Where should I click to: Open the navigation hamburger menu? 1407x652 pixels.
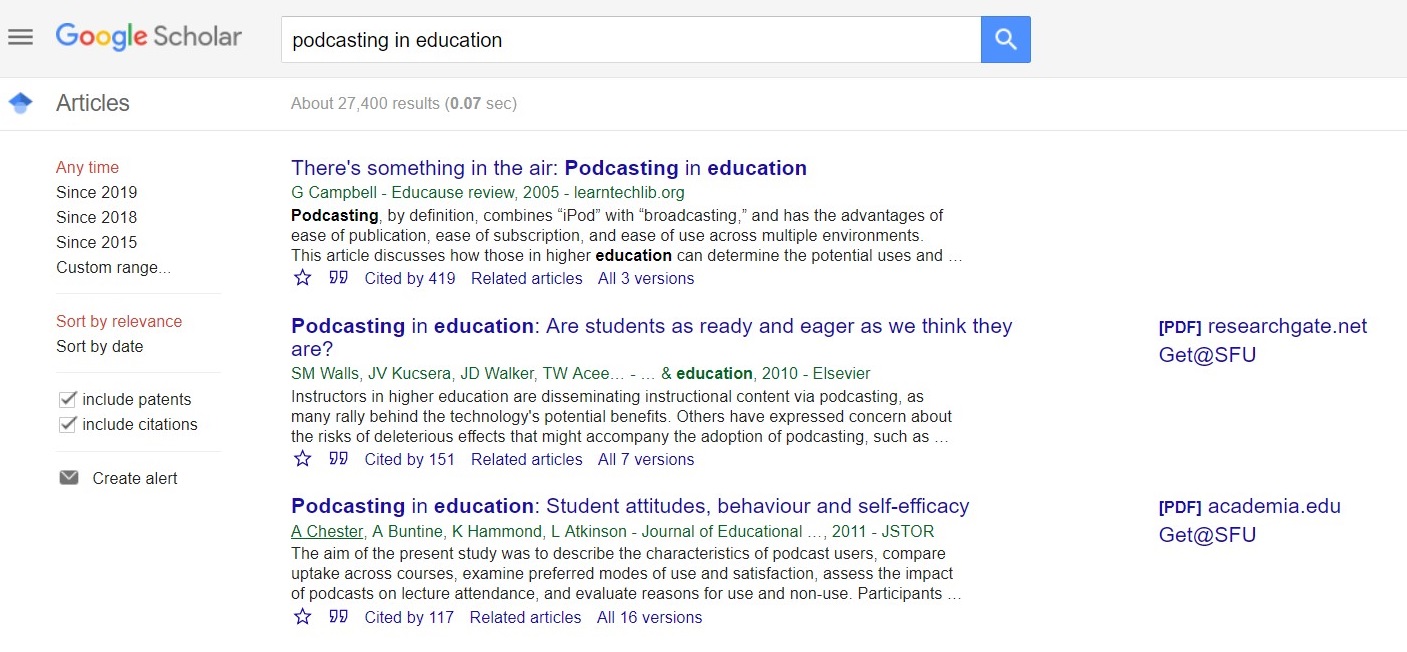(x=20, y=36)
